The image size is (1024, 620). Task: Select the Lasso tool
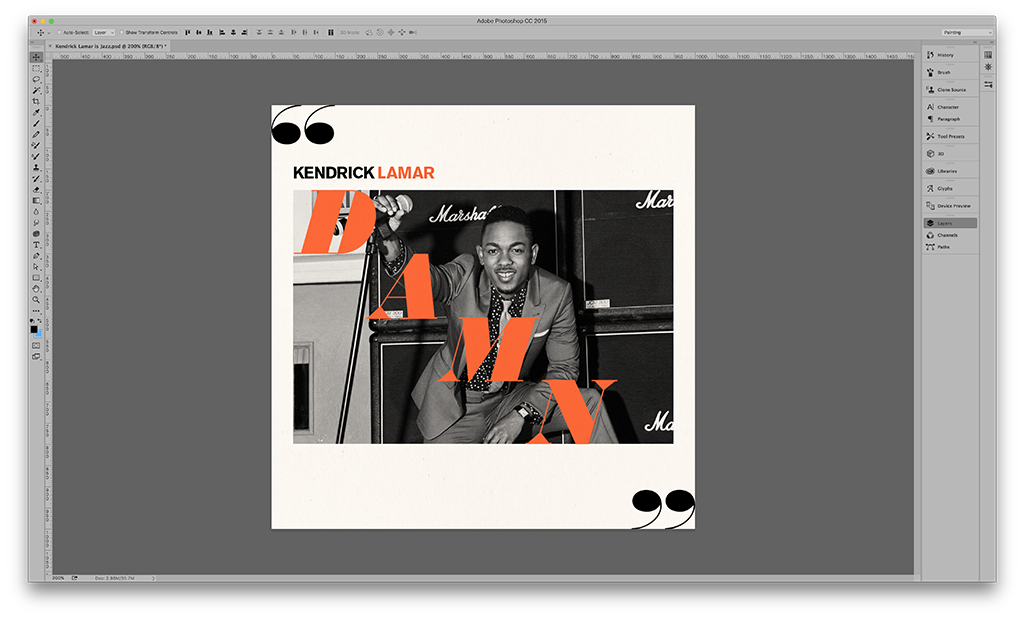(x=36, y=79)
